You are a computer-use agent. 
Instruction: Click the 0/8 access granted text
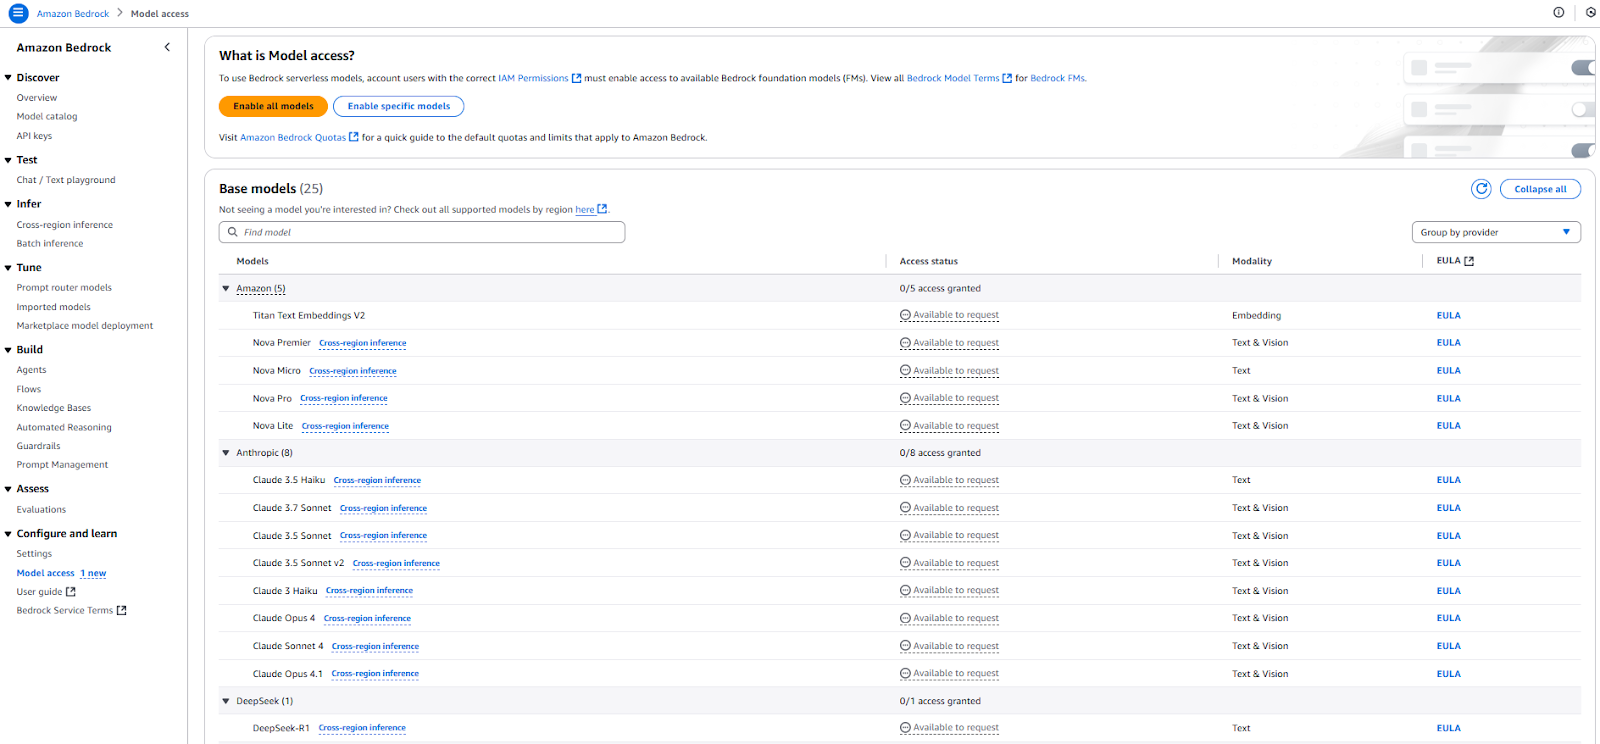940,453
